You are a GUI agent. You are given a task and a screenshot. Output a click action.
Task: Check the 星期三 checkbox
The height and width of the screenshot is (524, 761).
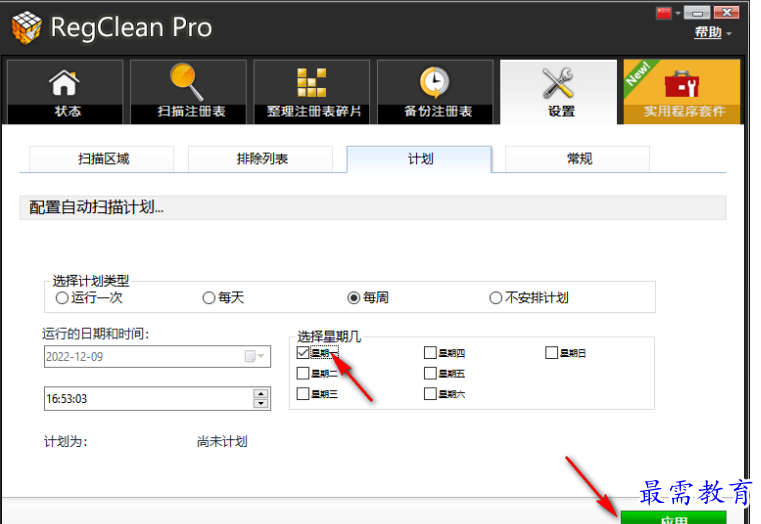coord(303,393)
